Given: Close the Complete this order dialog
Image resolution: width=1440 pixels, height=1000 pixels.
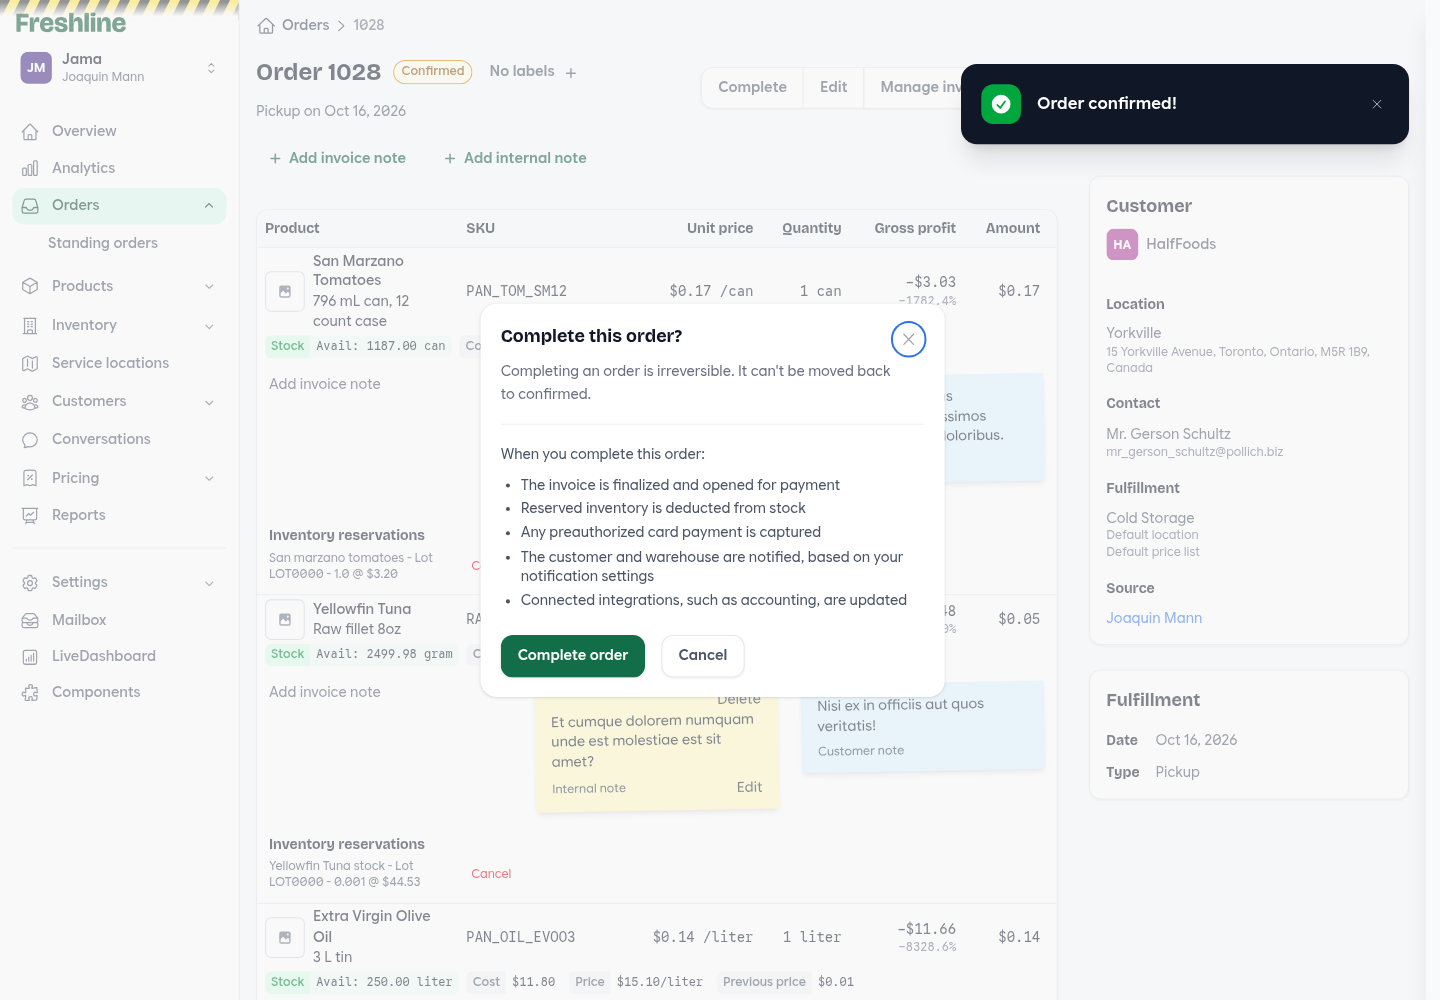Looking at the screenshot, I should pyautogui.click(x=908, y=339).
